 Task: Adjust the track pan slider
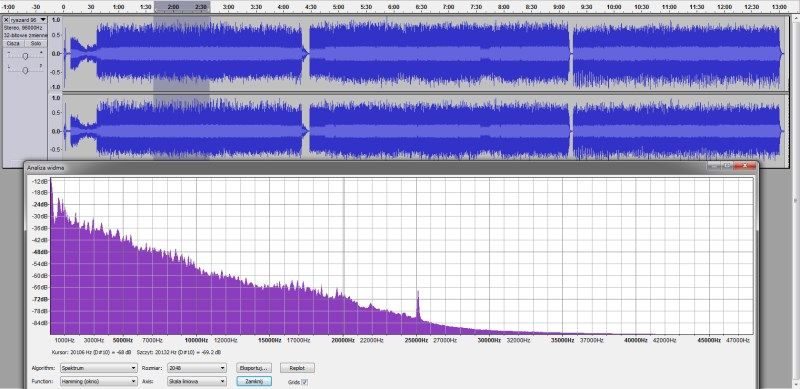pyautogui.click(x=25, y=71)
